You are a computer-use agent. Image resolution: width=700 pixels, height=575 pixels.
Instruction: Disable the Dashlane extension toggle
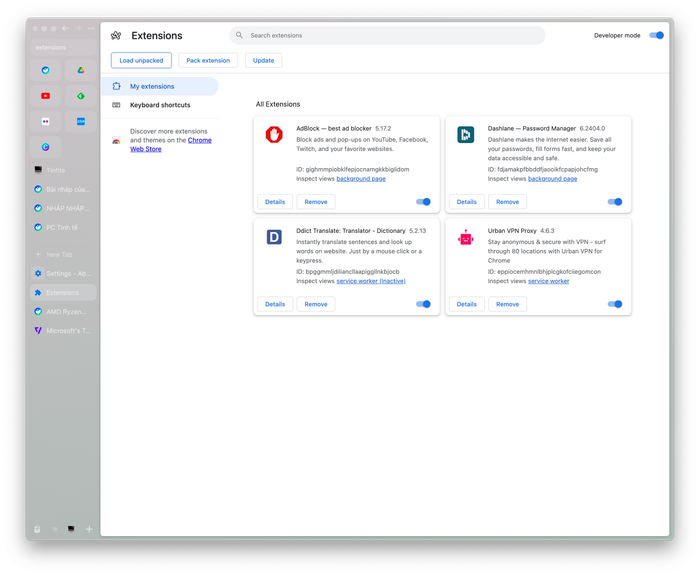[x=615, y=202]
